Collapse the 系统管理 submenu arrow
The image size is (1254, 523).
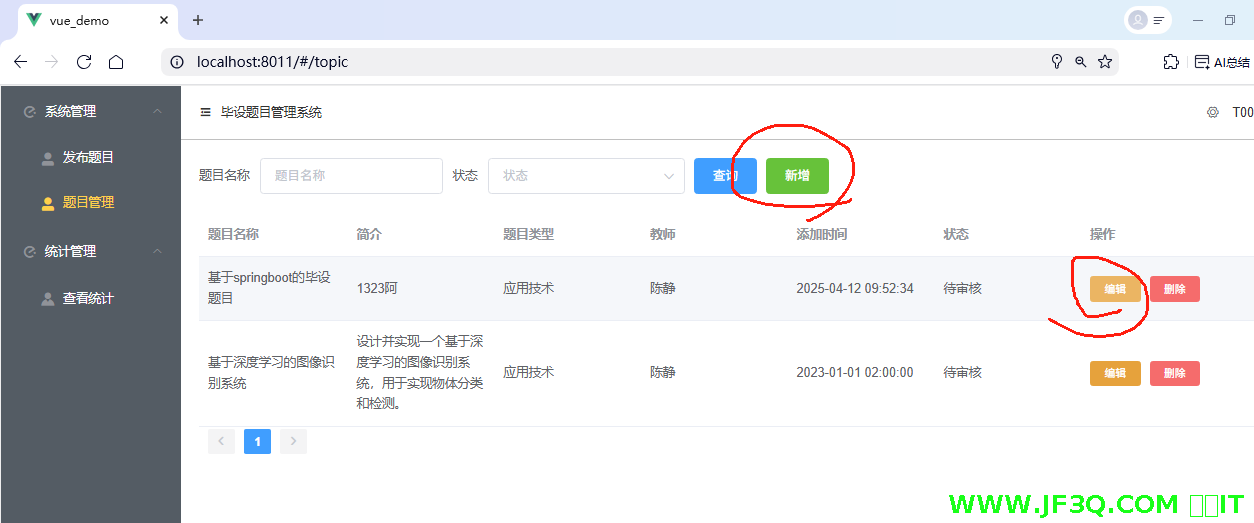158,111
